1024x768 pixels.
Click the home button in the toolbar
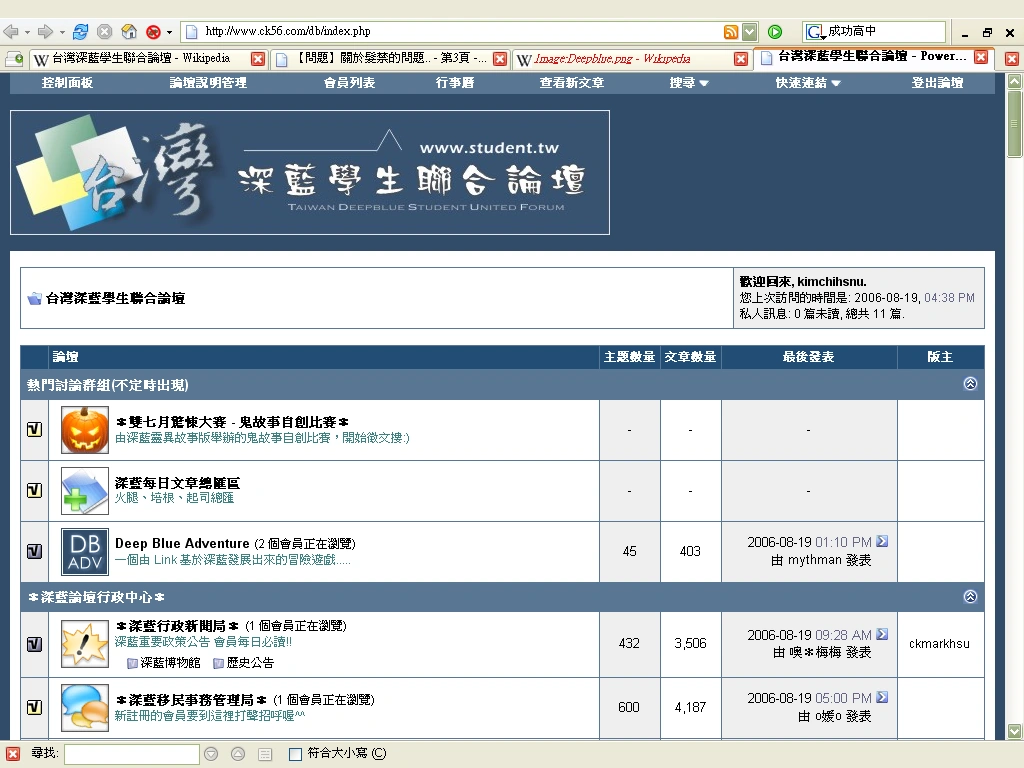pos(128,32)
